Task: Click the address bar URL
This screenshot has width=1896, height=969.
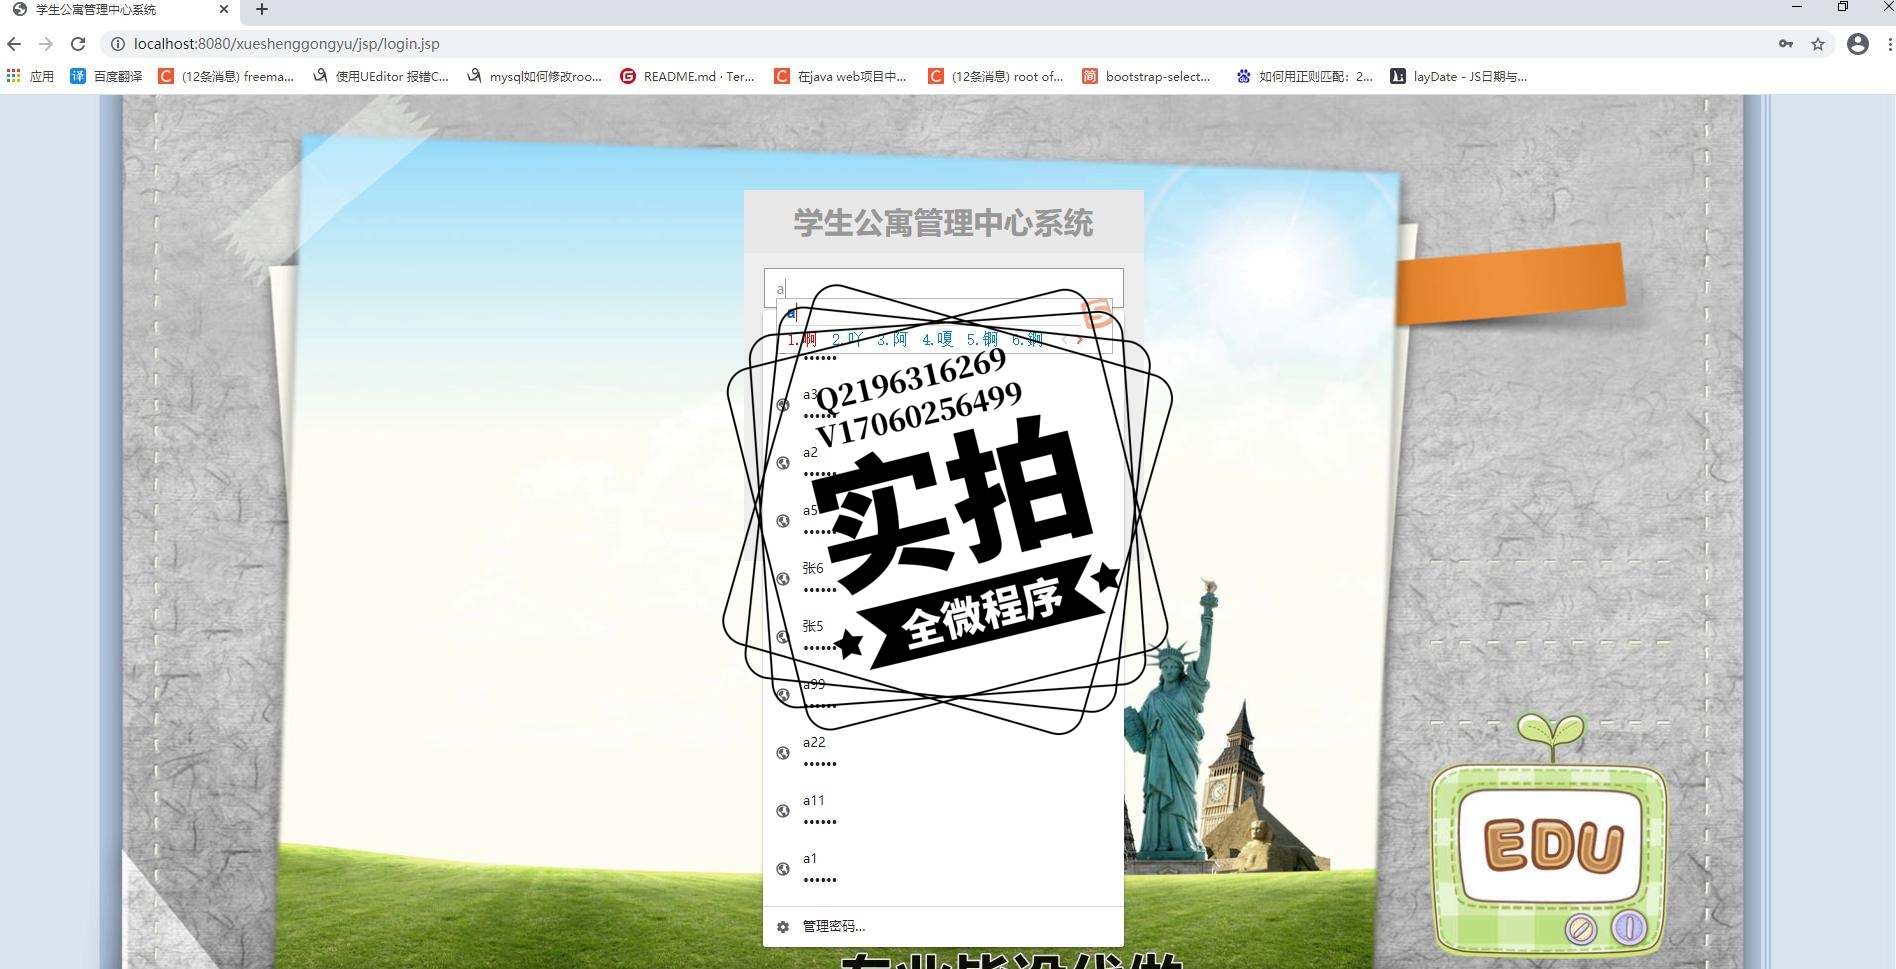Action: [x=287, y=44]
